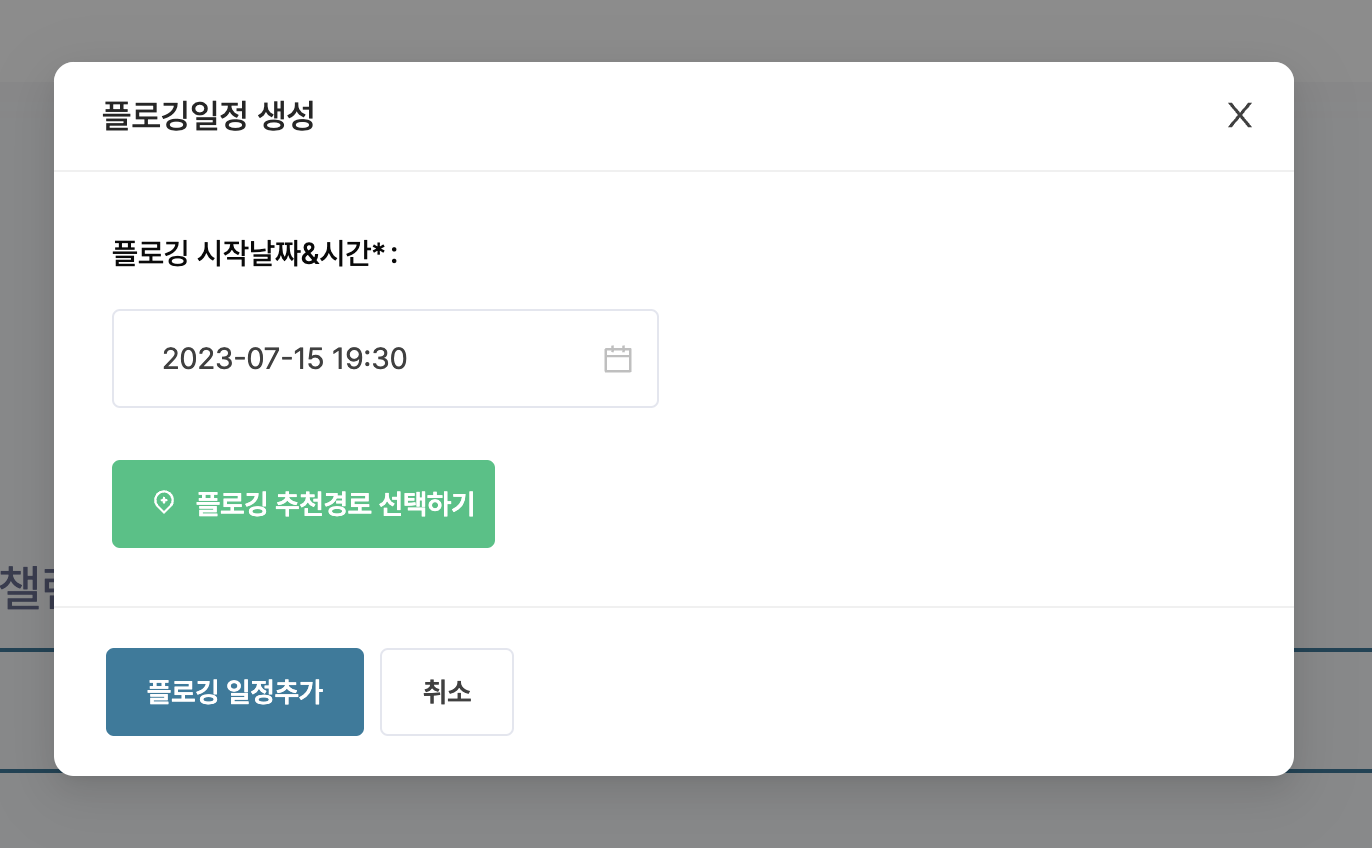Tap the calendar glyph at the input's right edge
Image resolution: width=1372 pixels, height=848 pixels.
618,358
